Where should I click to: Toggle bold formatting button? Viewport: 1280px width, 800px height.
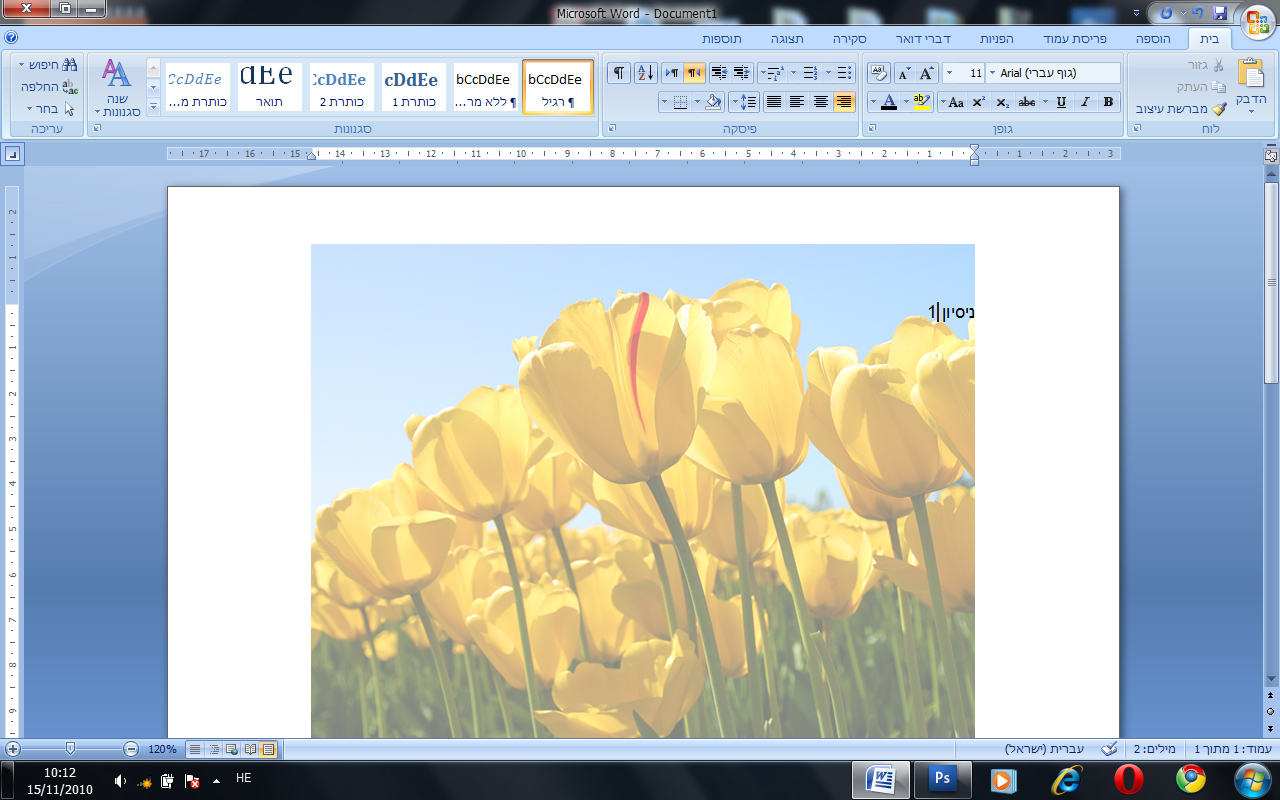click(1108, 102)
